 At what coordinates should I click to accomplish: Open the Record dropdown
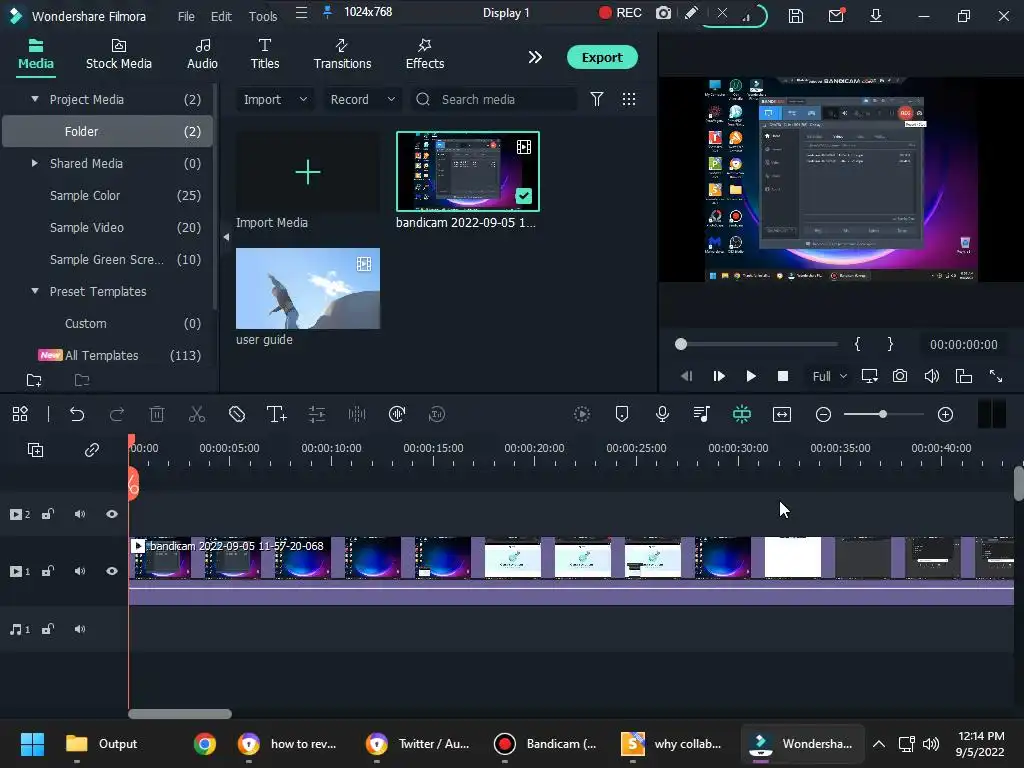[362, 99]
